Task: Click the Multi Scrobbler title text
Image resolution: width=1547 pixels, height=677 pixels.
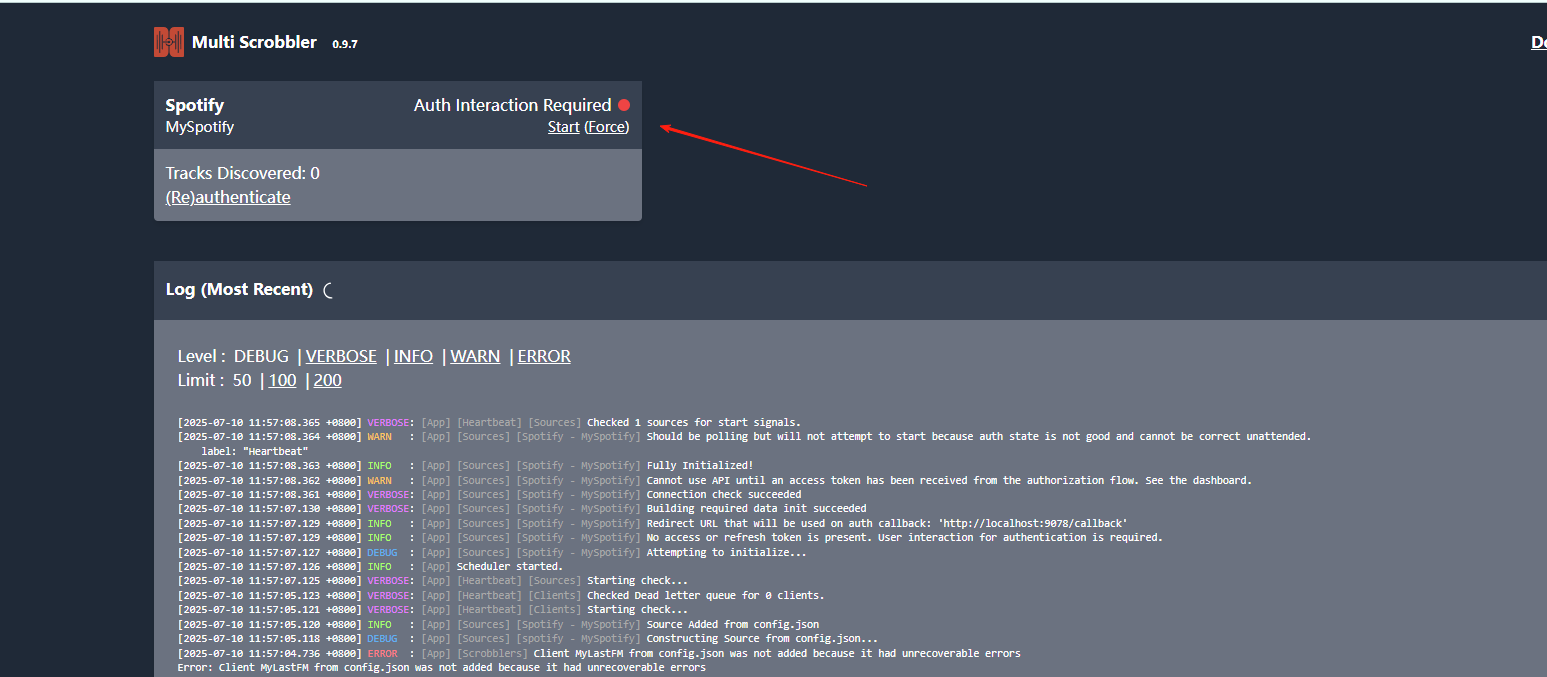Action: tap(254, 42)
